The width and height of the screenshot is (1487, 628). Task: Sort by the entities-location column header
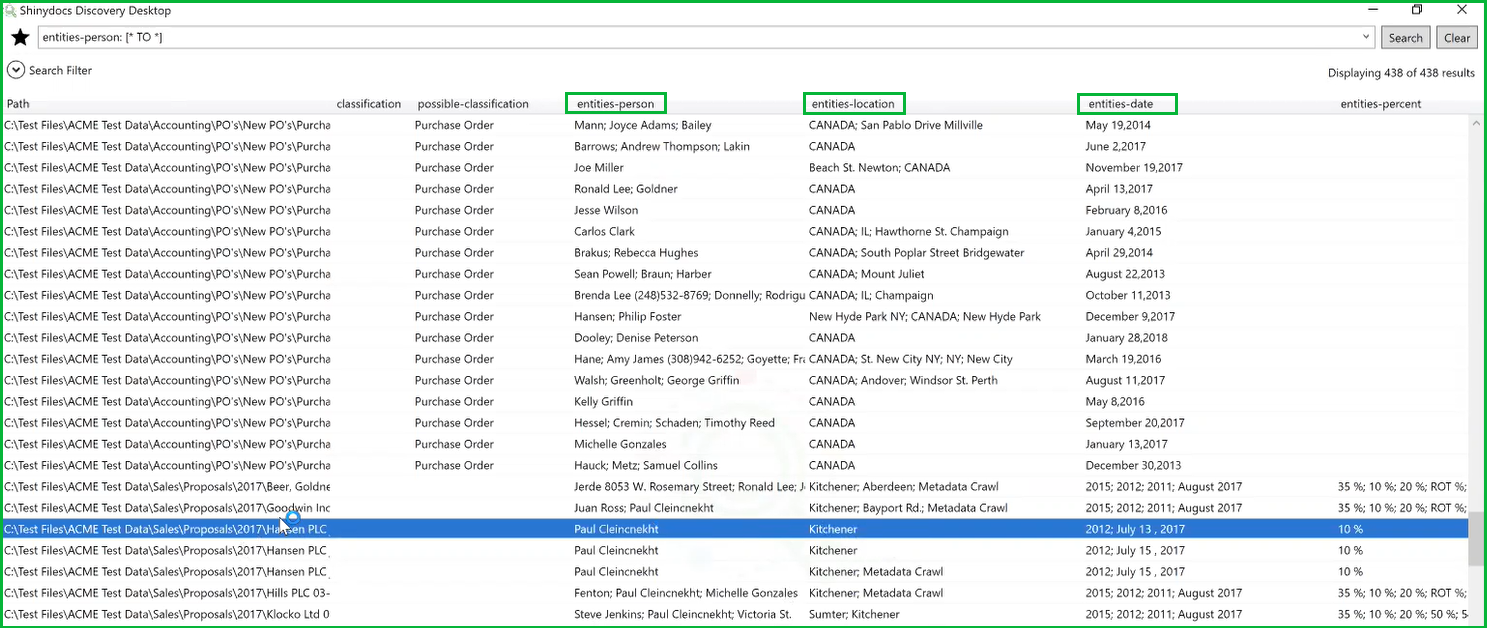[x=853, y=104]
